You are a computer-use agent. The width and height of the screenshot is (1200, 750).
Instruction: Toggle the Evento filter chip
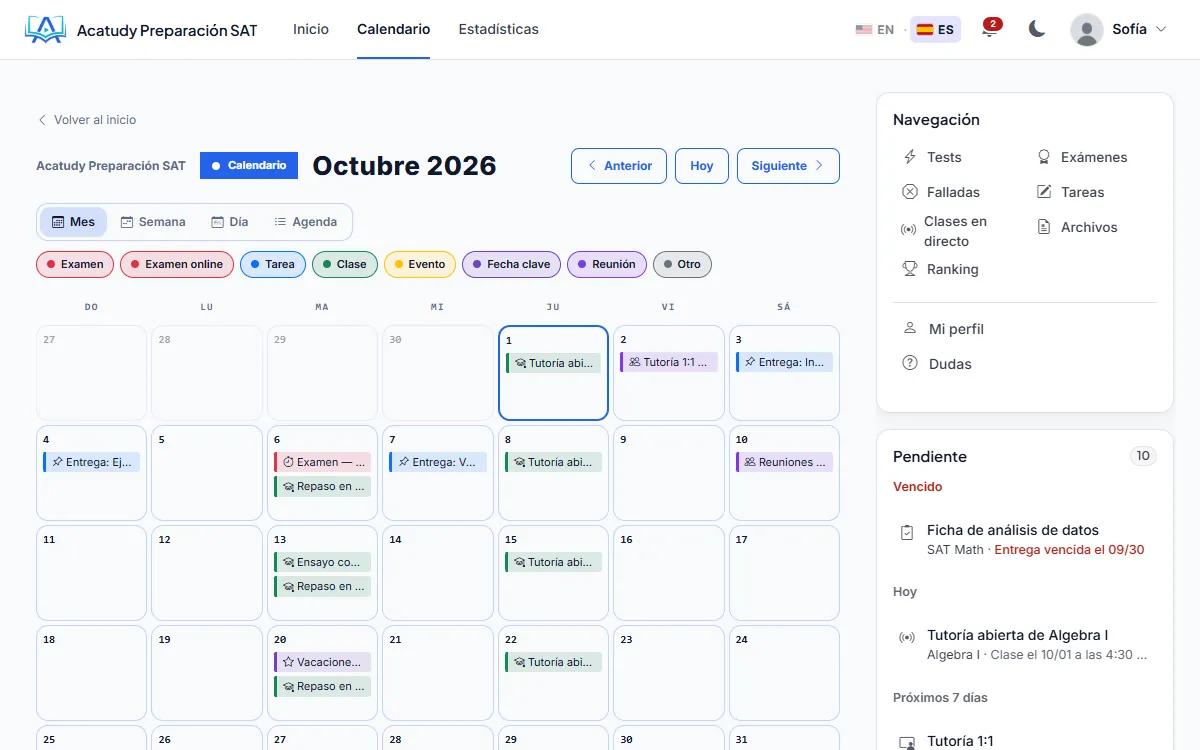coord(420,264)
